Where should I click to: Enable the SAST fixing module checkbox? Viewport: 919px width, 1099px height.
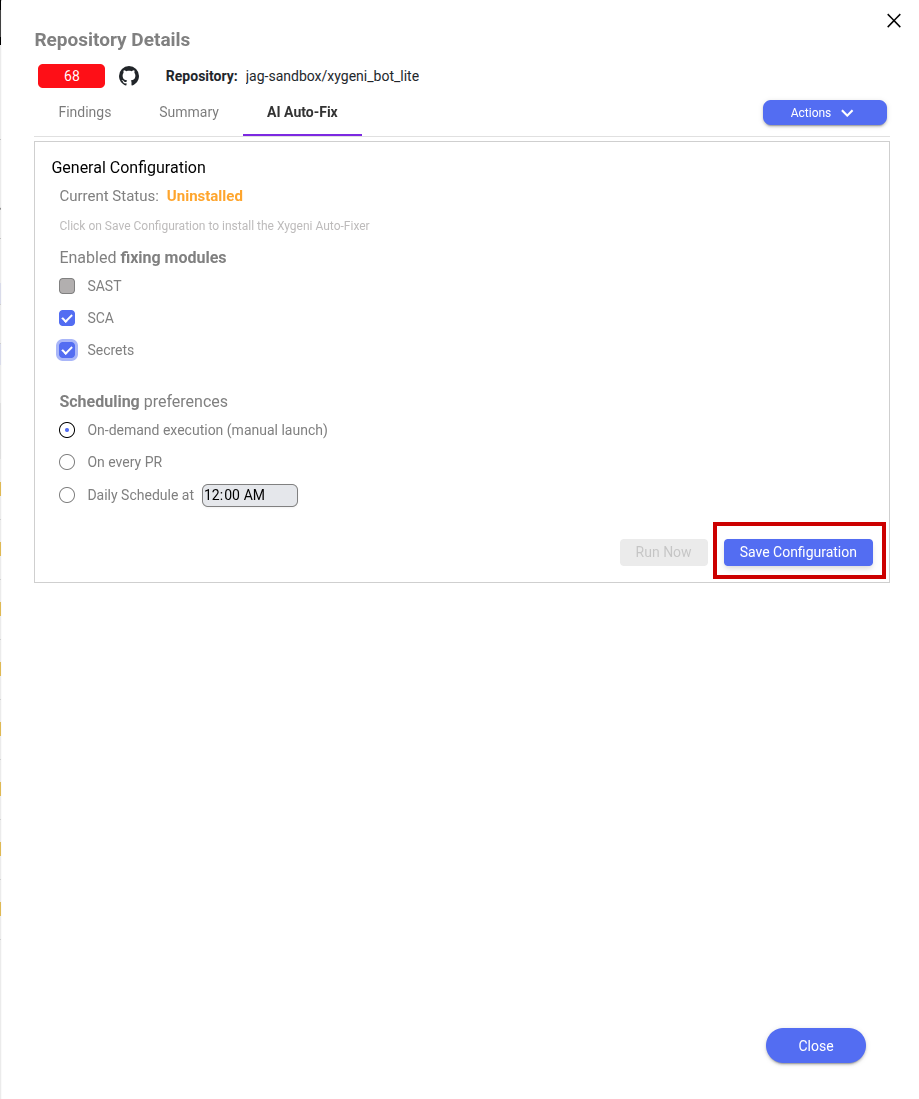pos(68,286)
